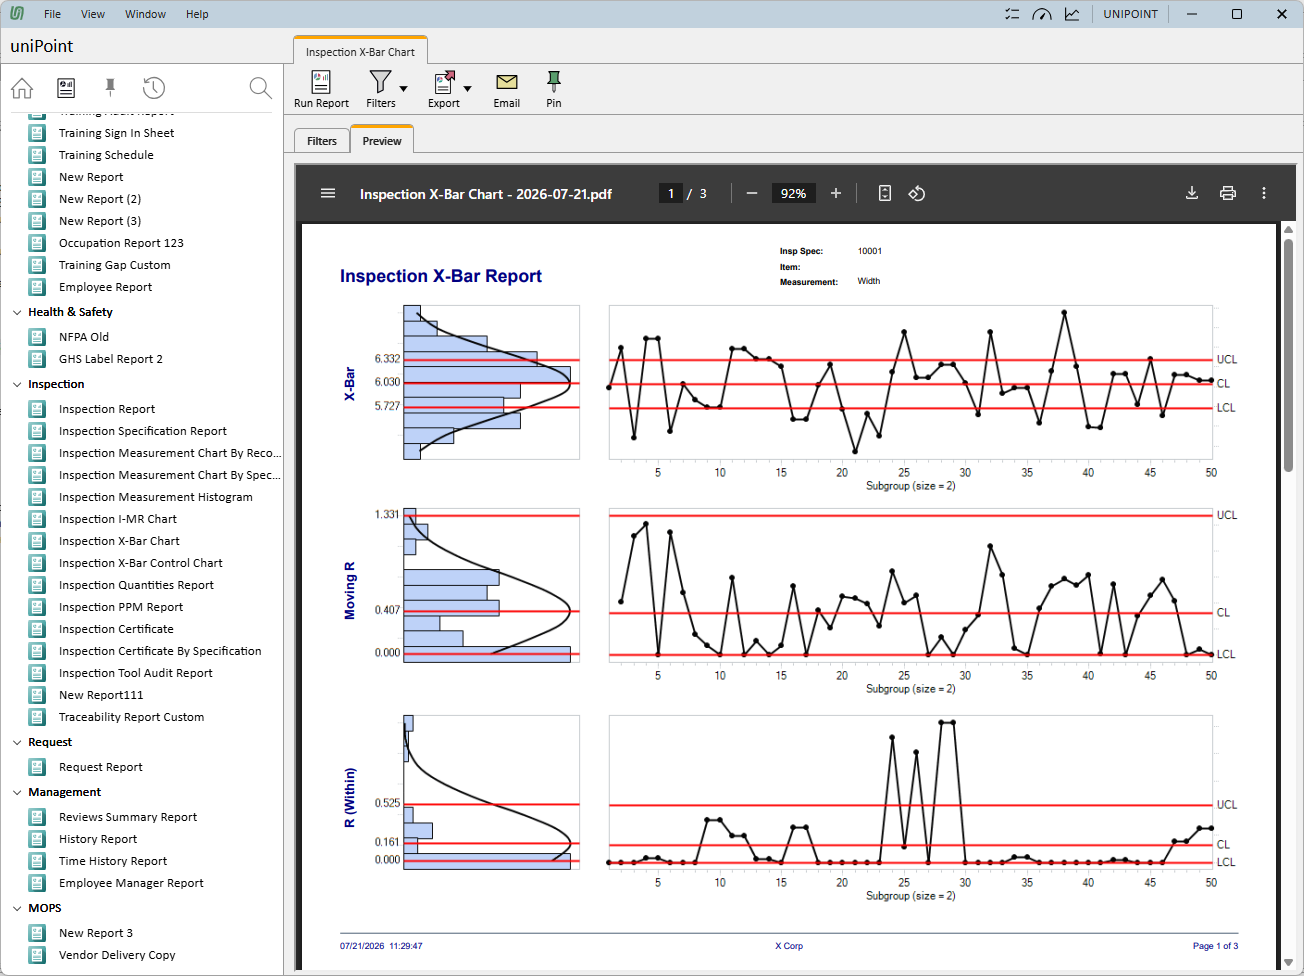Screen dimensions: 1304x976
Task: Open Inspection Quantities Report
Action: (136, 585)
